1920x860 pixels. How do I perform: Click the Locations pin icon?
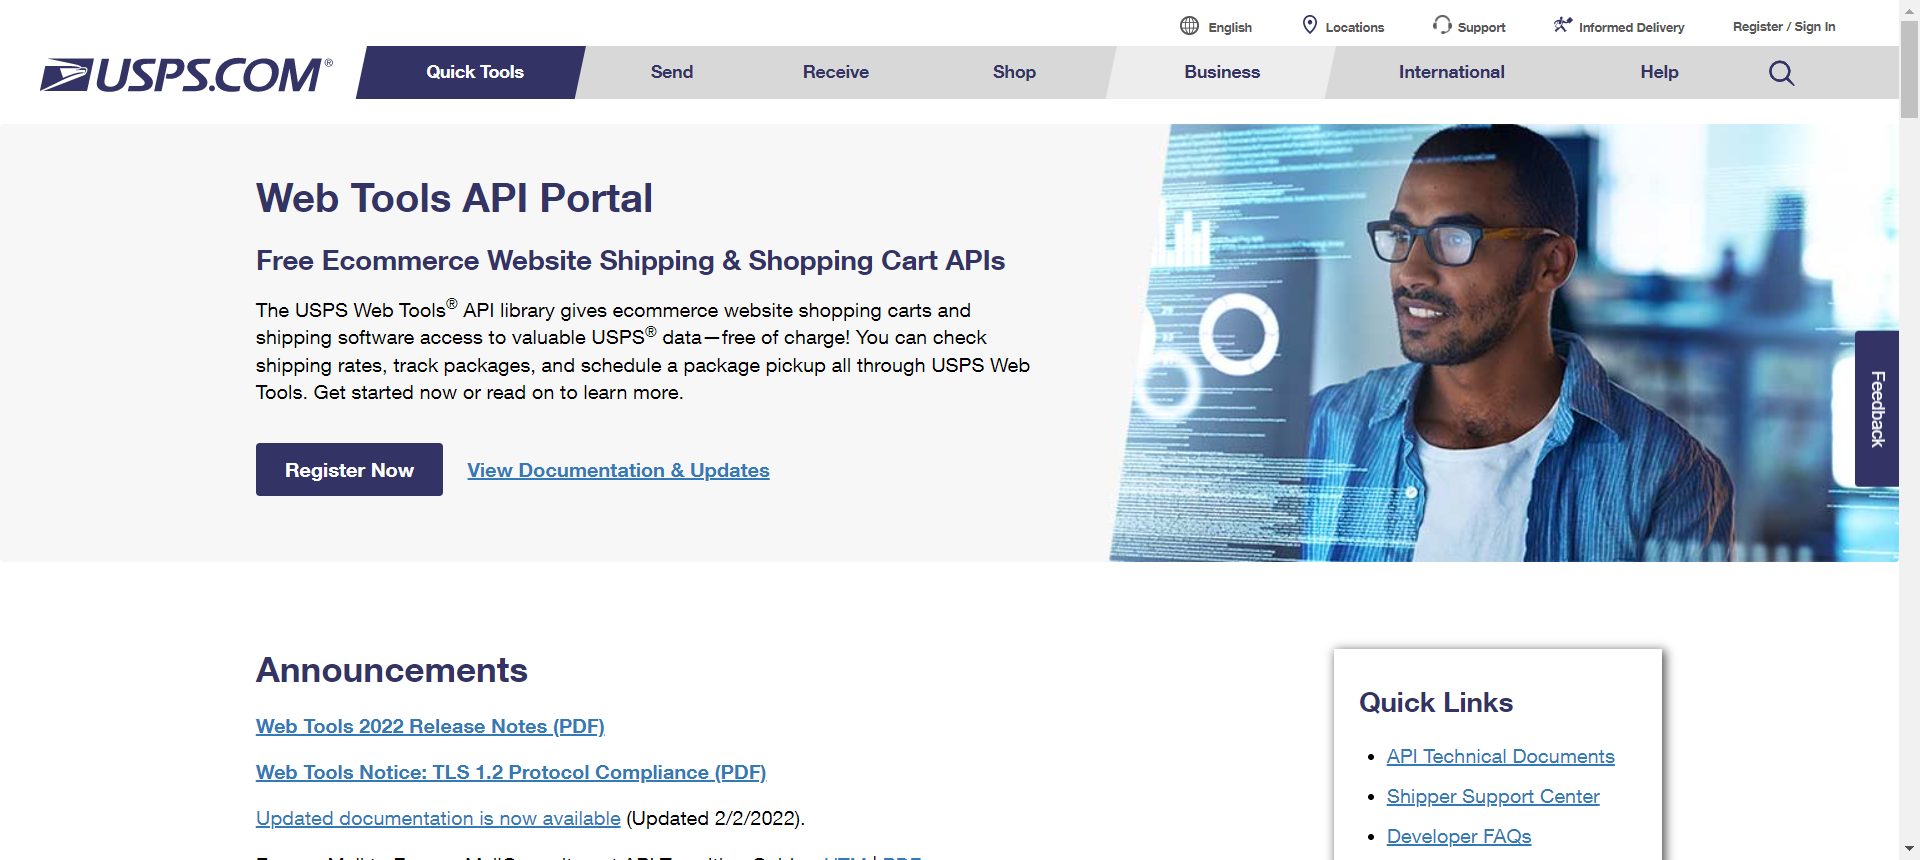coord(1310,25)
